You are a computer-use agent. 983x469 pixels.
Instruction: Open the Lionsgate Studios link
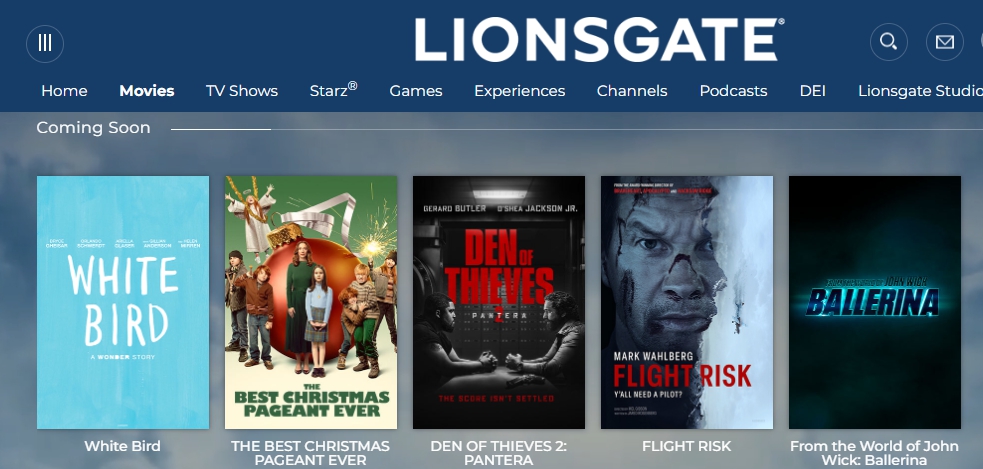(x=920, y=91)
